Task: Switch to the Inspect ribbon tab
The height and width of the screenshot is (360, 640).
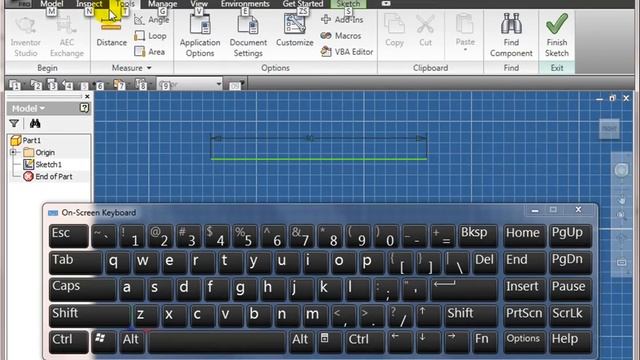Action: point(89,4)
